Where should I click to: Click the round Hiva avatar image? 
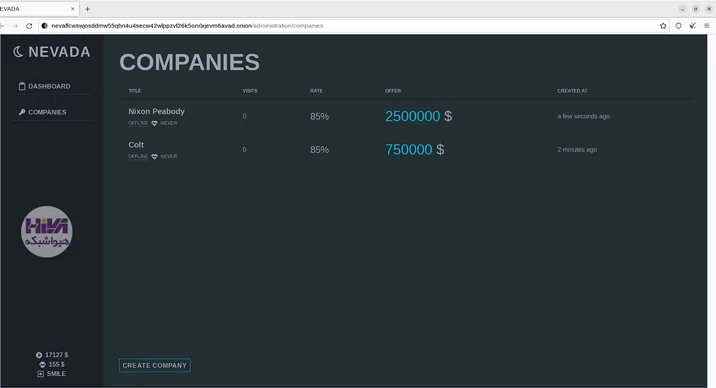pos(47,232)
